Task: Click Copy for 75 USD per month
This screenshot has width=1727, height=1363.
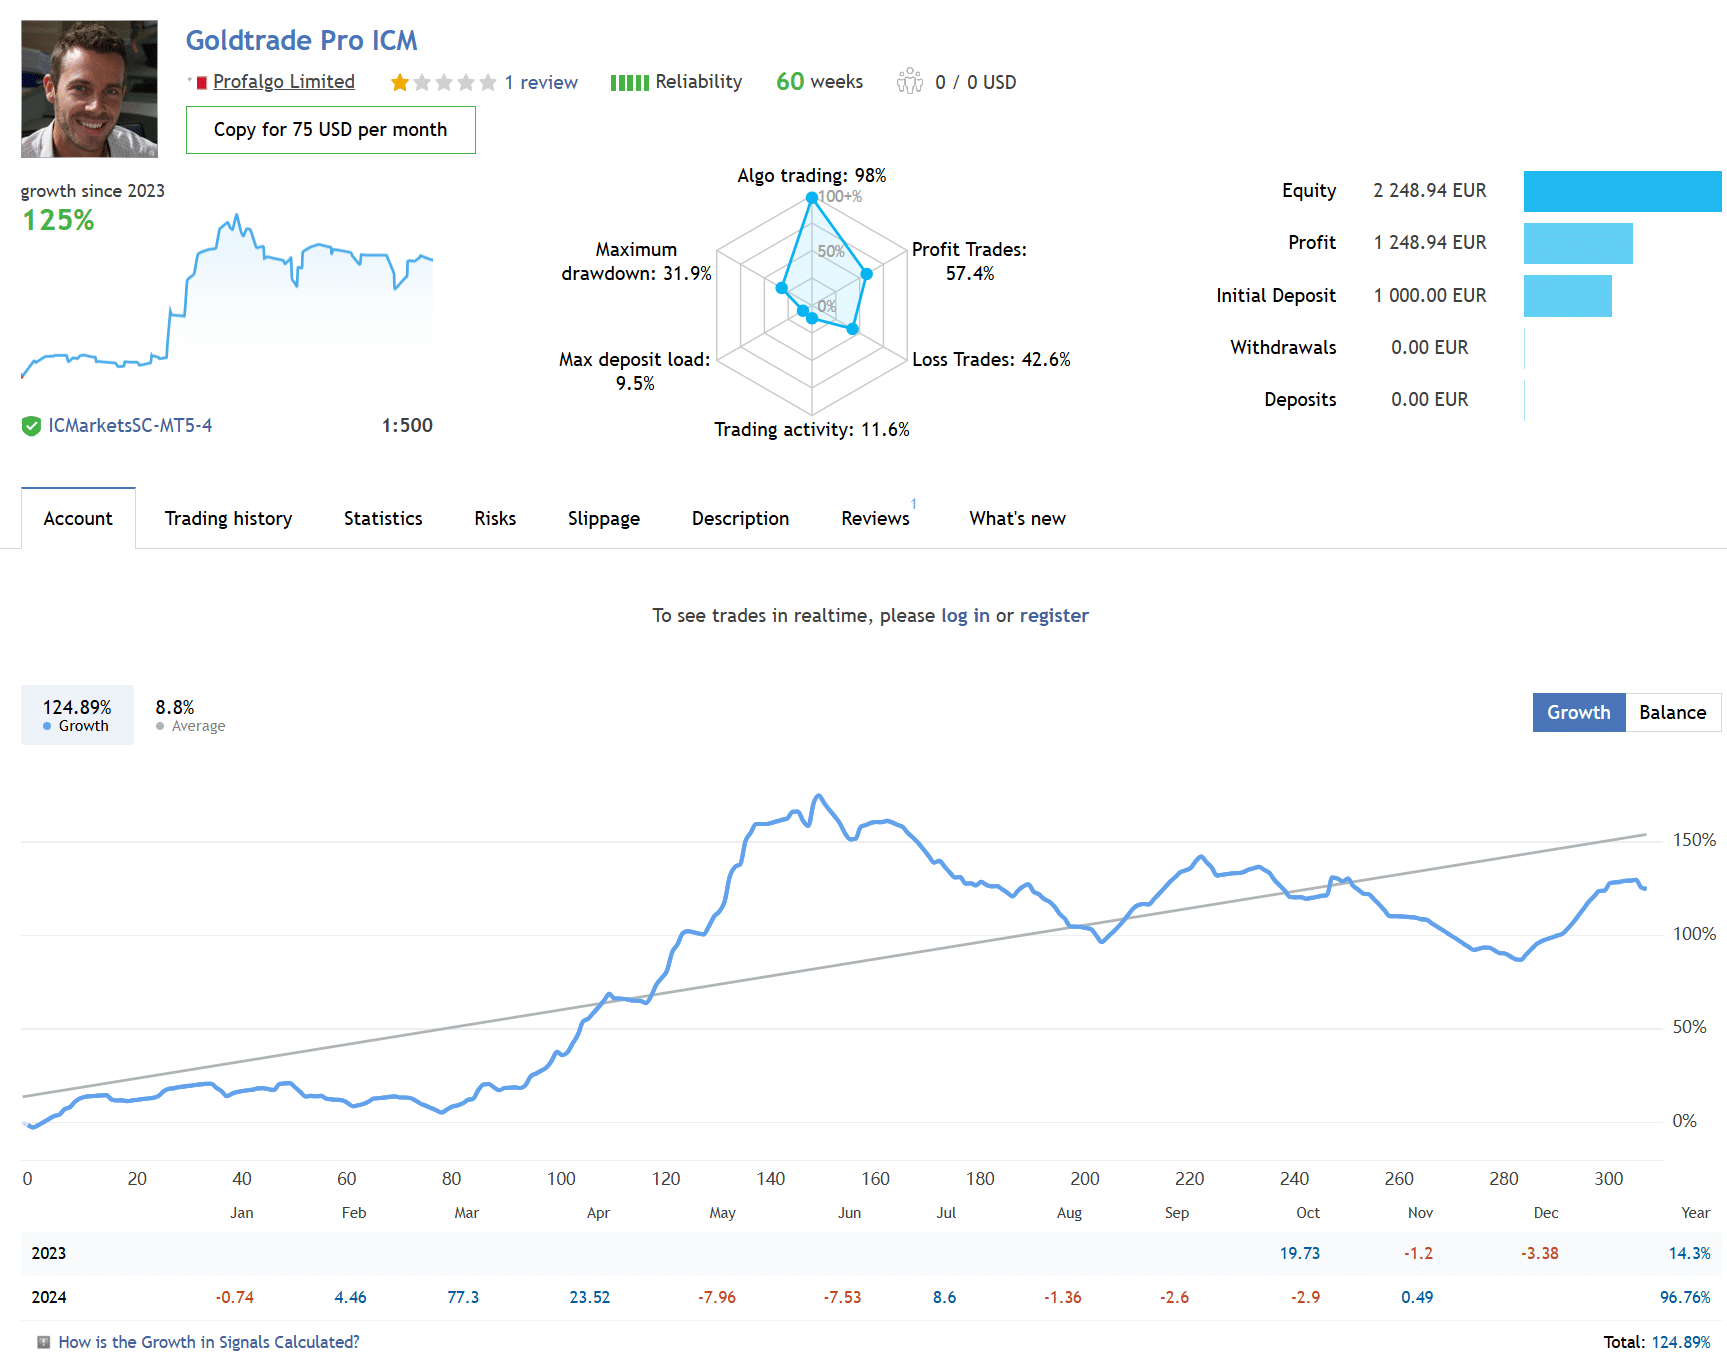Action: tap(330, 130)
